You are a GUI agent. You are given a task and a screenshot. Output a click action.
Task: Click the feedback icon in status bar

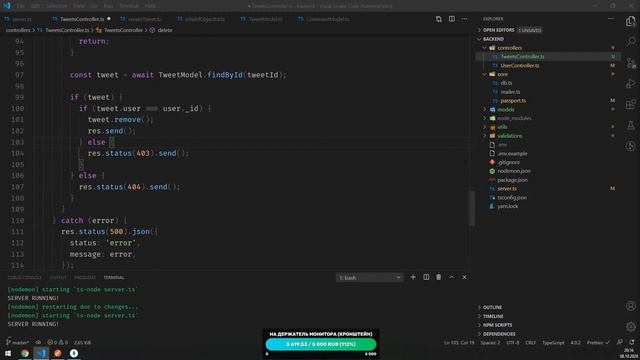pos(620,342)
